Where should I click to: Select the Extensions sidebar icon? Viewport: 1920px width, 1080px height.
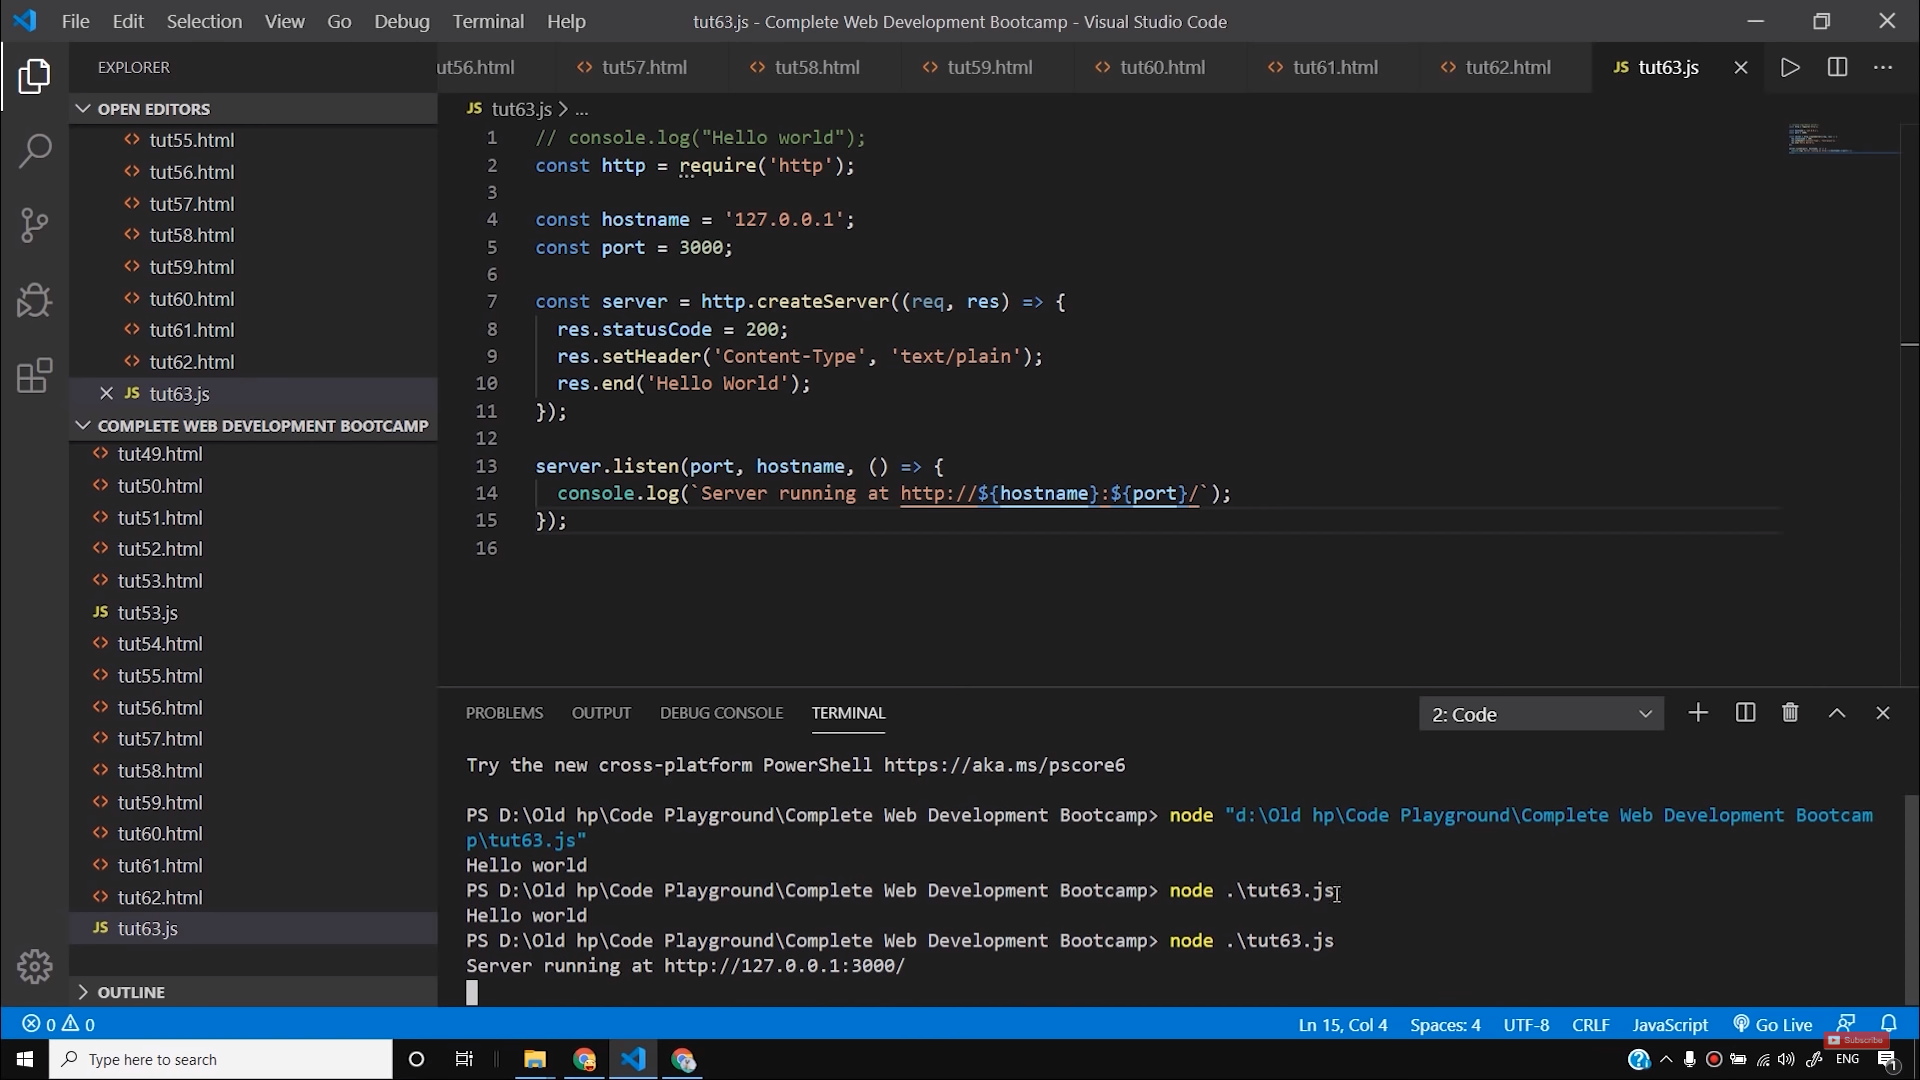coord(36,377)
